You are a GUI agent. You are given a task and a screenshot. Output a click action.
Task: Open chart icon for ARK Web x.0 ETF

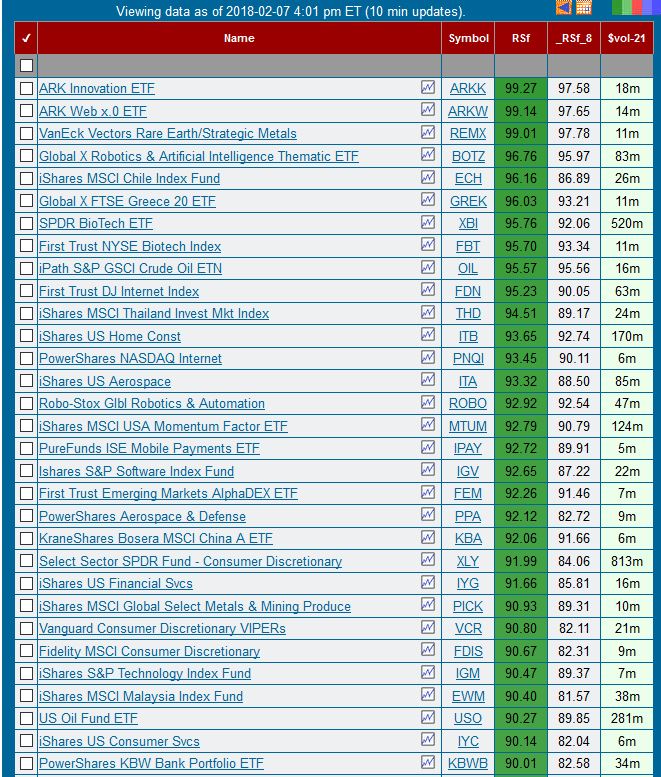point(428,110)
